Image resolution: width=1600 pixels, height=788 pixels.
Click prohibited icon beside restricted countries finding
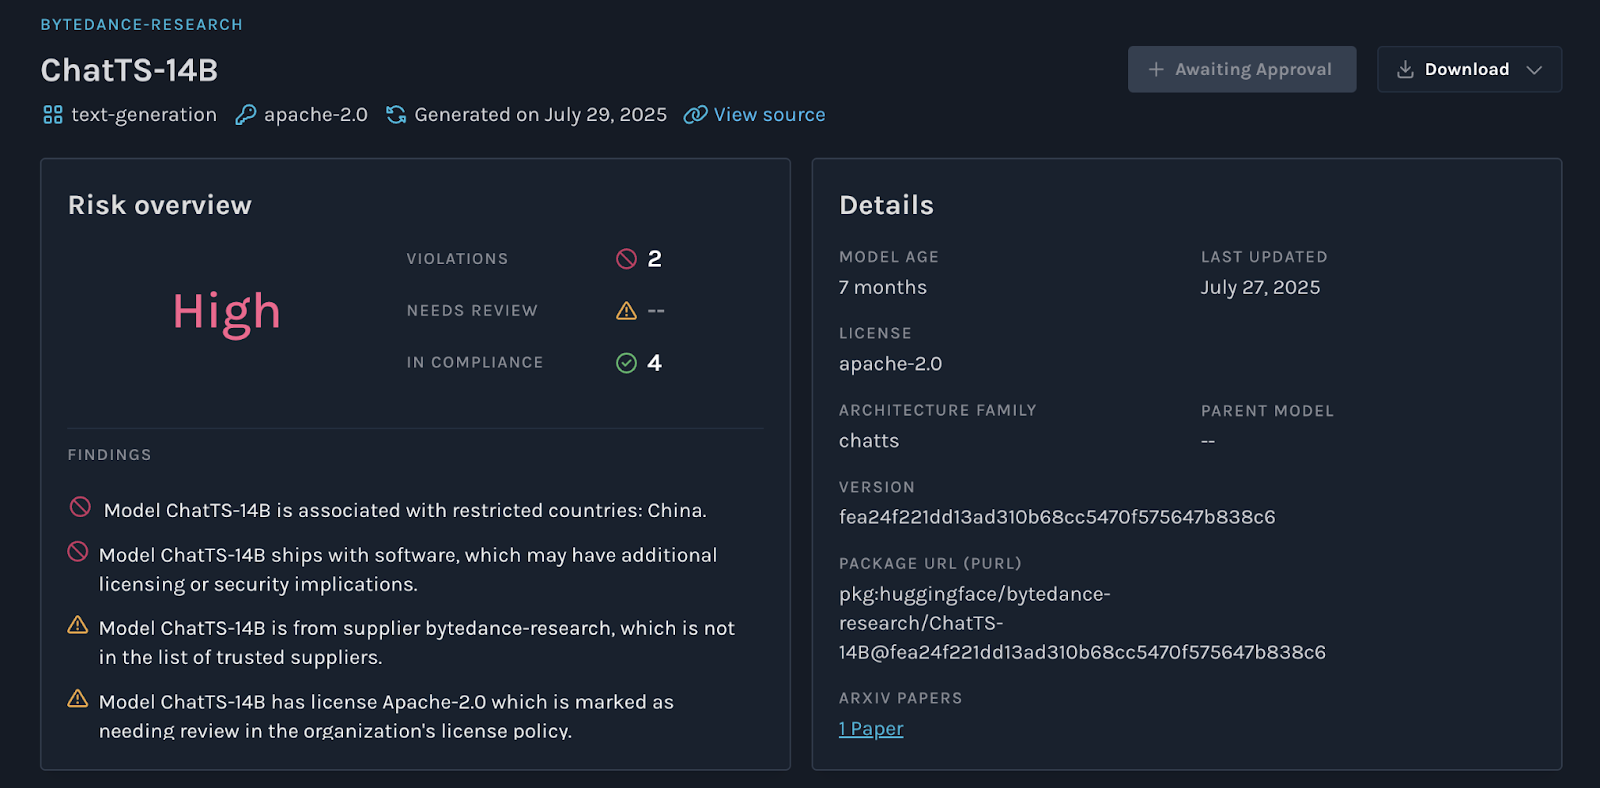tap(80, 507)
